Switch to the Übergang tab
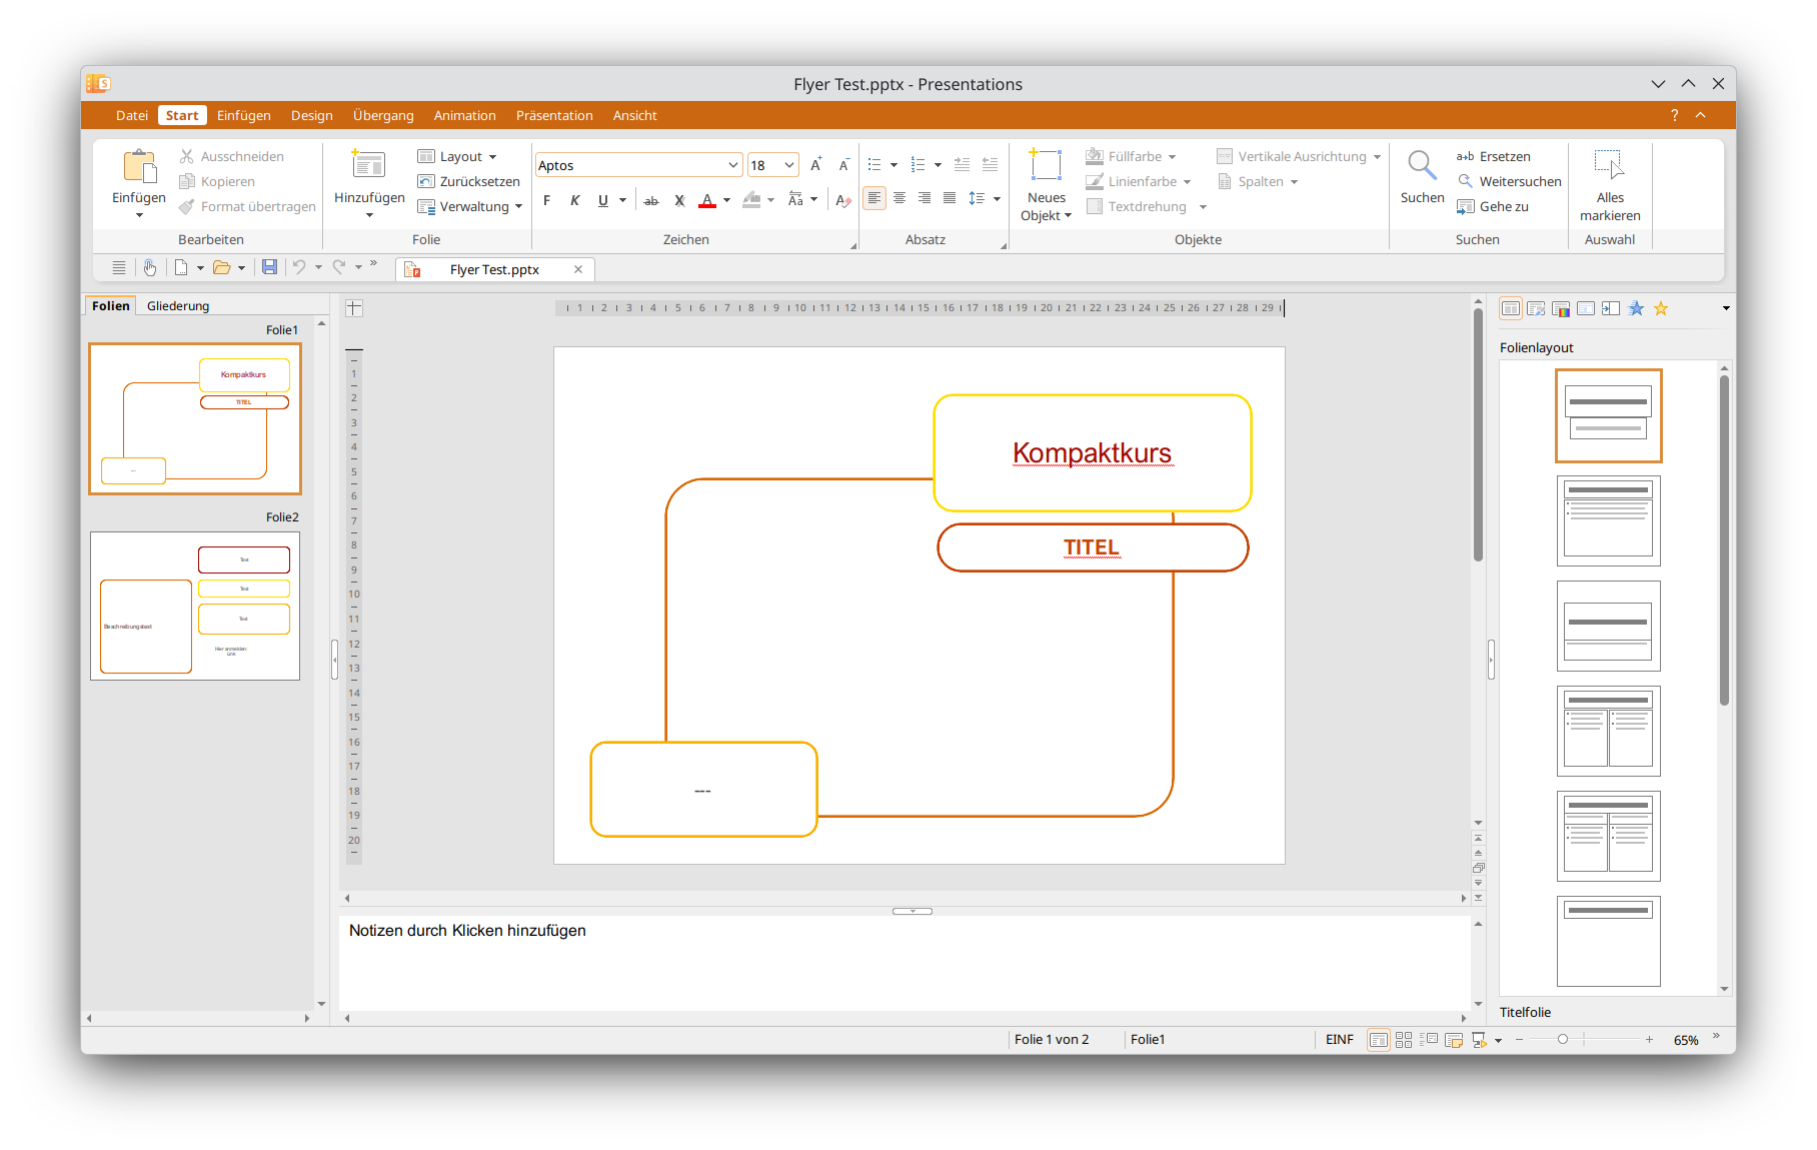1817x1150 pixels. tap(383, 115)
